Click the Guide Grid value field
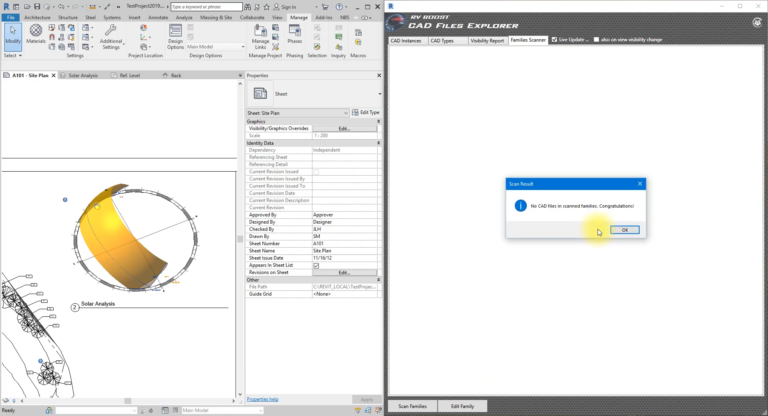The width and height of the screenshot is (768, 416). click(x=345, y=294)
